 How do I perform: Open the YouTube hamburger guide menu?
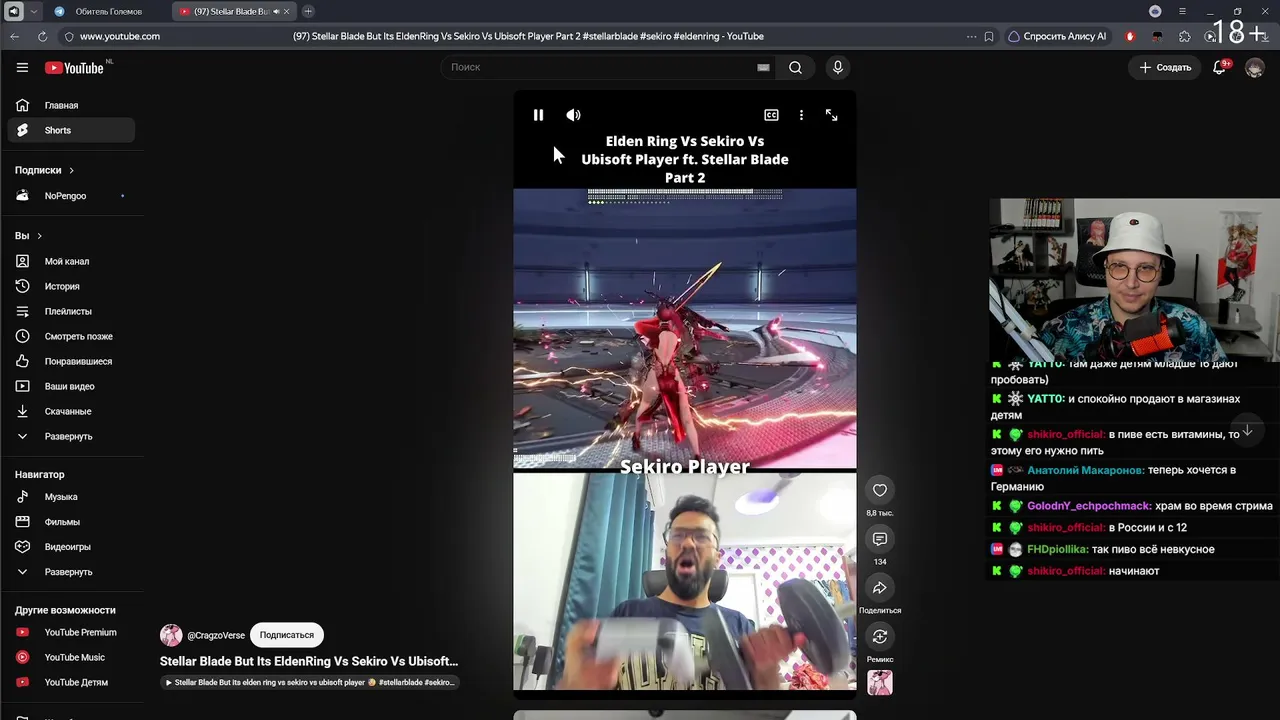click(22, 67)
